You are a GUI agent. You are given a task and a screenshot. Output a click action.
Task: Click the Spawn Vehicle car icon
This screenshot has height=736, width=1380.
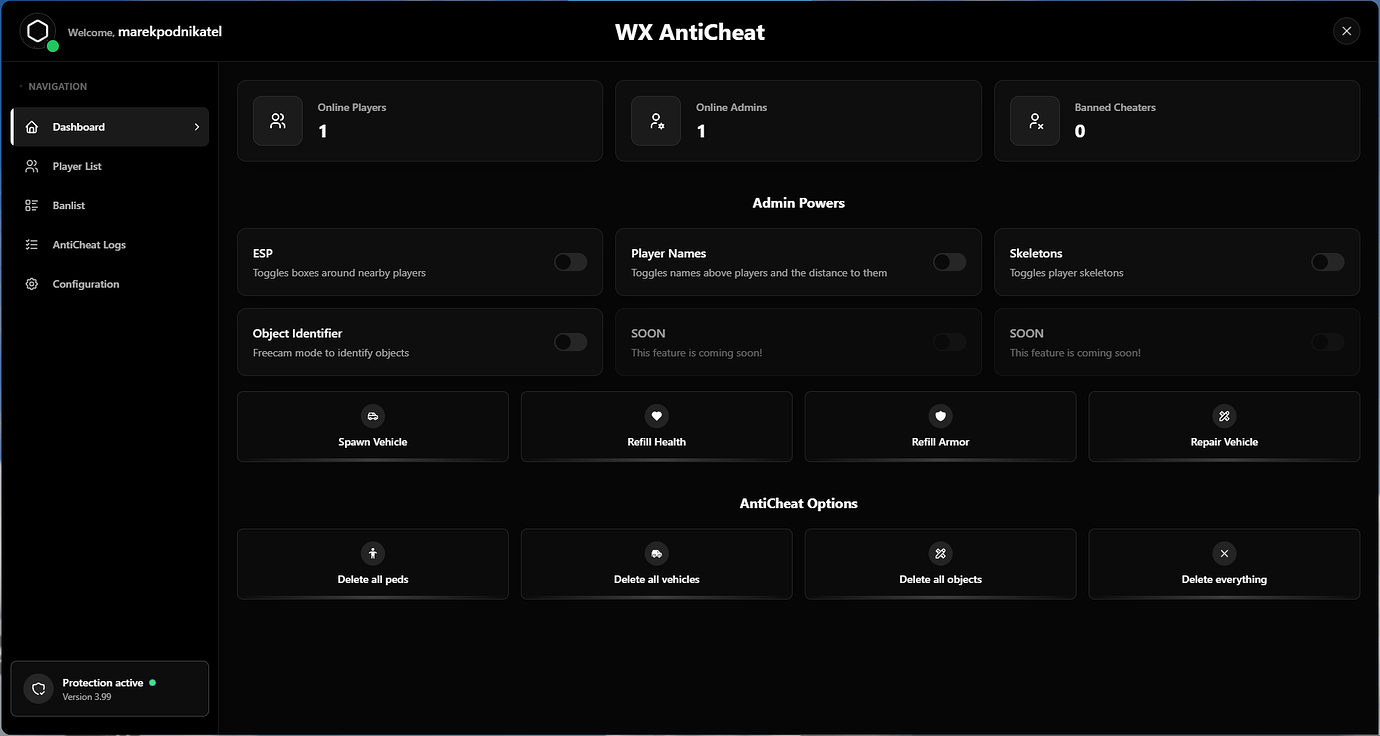pos(372,416)
